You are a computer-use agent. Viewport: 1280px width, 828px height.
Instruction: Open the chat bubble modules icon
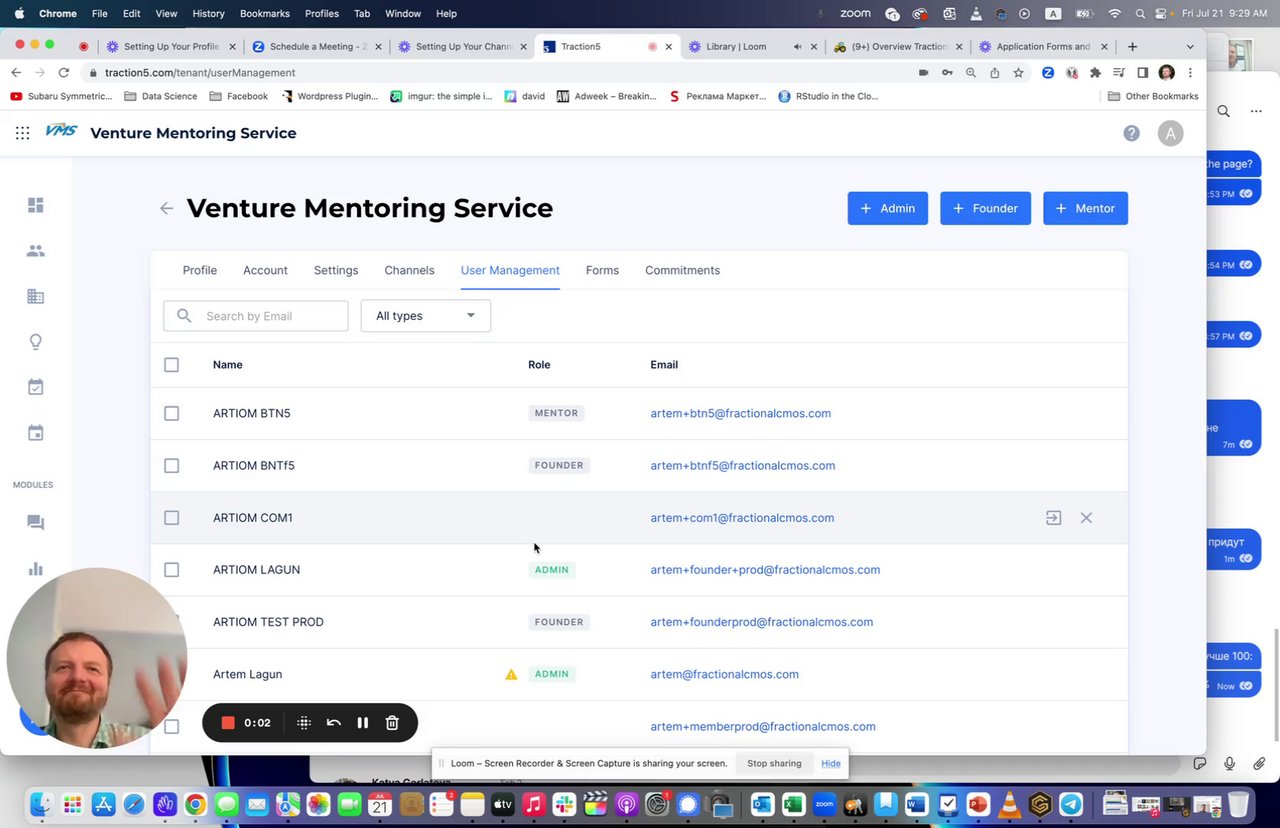pyautogui.click(x=36, y=523)
